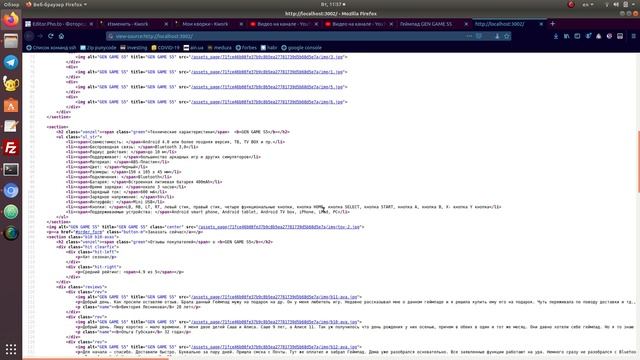Launch Telegram from the dock

(11, 62)
